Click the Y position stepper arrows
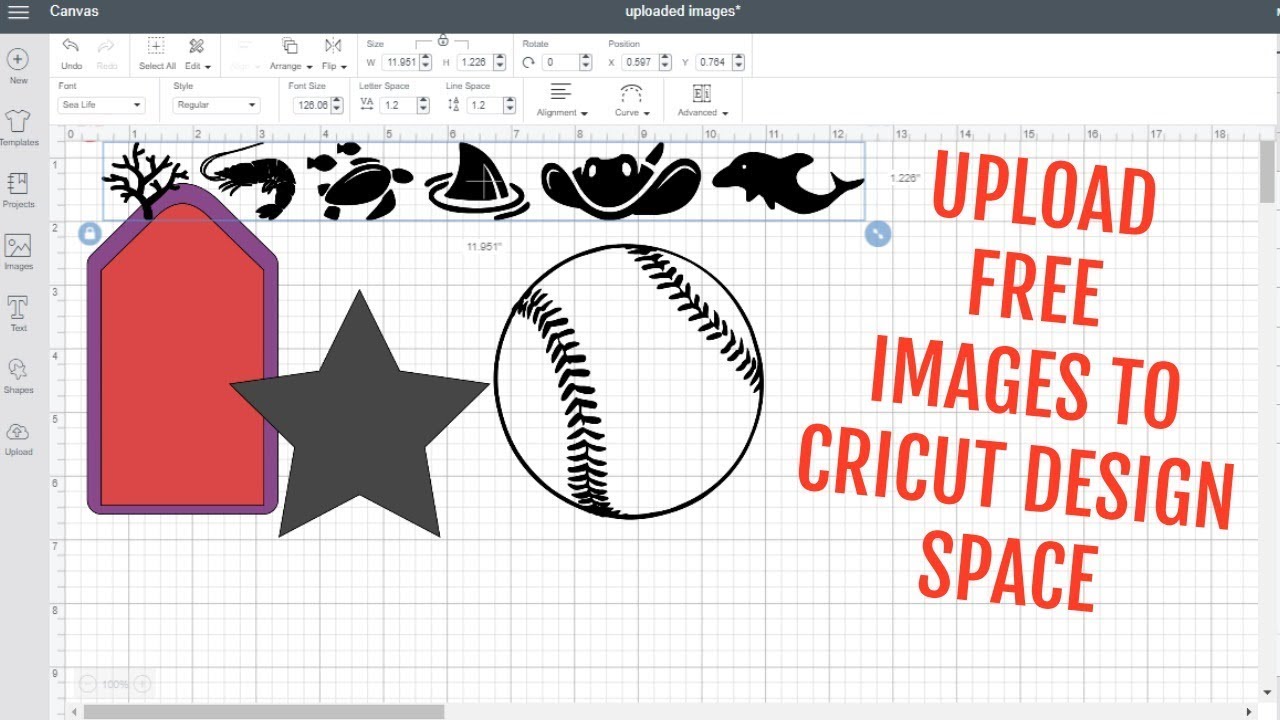This screenshot has height=720, width=1280. (738, 62)
